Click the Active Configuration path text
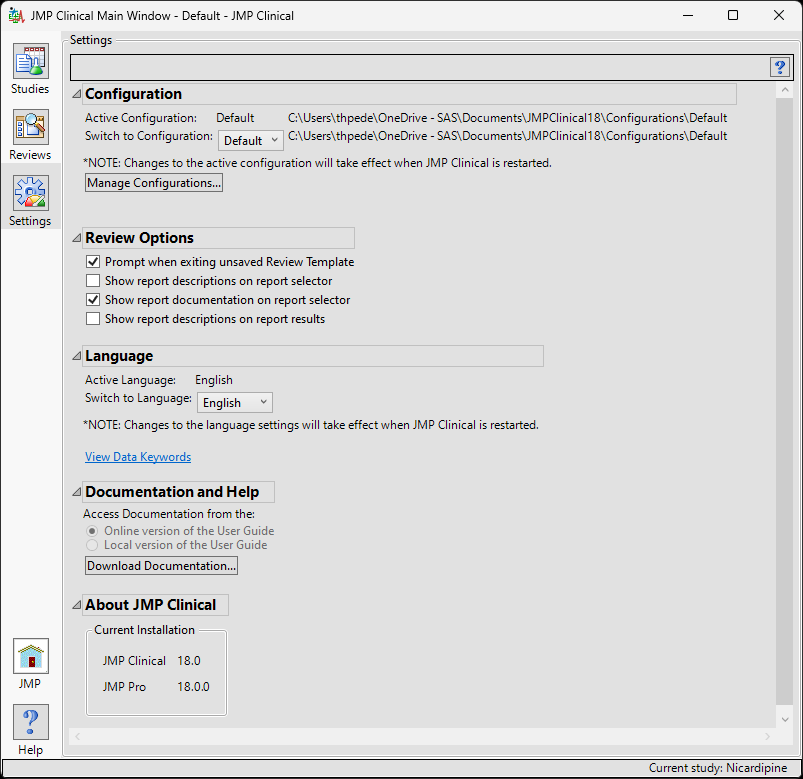This screenshot has height=779, width=803. point(508,118)
